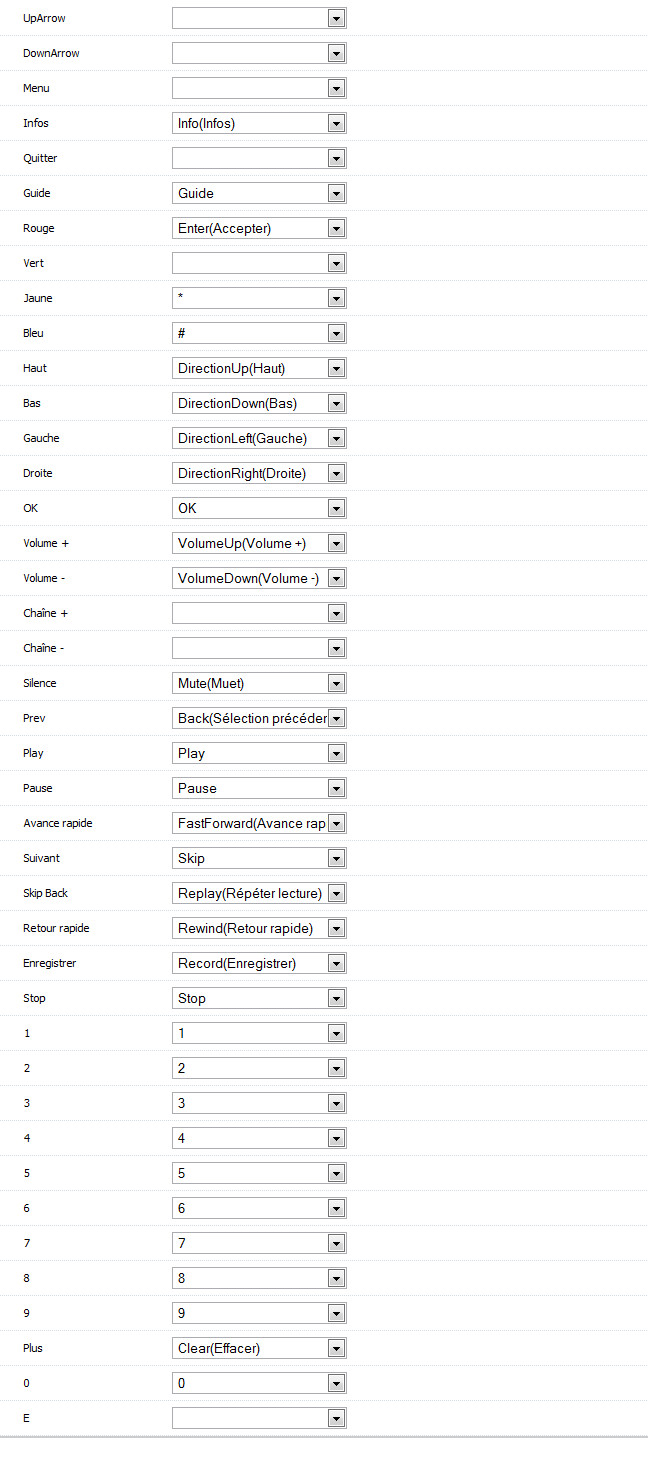Screen dimensions: 648x1459
Task: Expand the Pause row dropdown
Action: point(259,788)
